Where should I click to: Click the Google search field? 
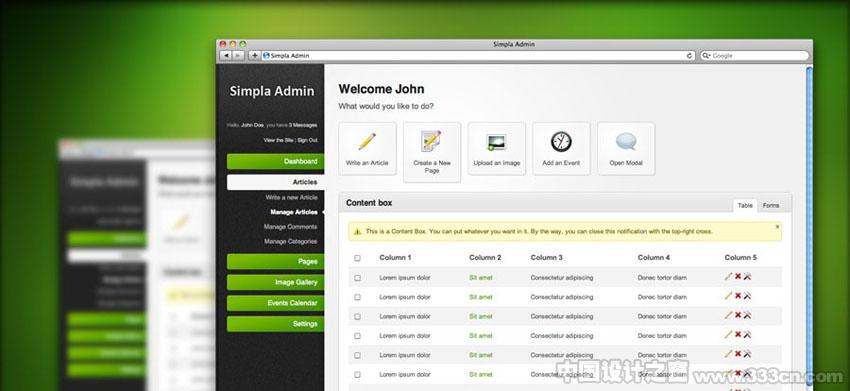tap(754, 55)
